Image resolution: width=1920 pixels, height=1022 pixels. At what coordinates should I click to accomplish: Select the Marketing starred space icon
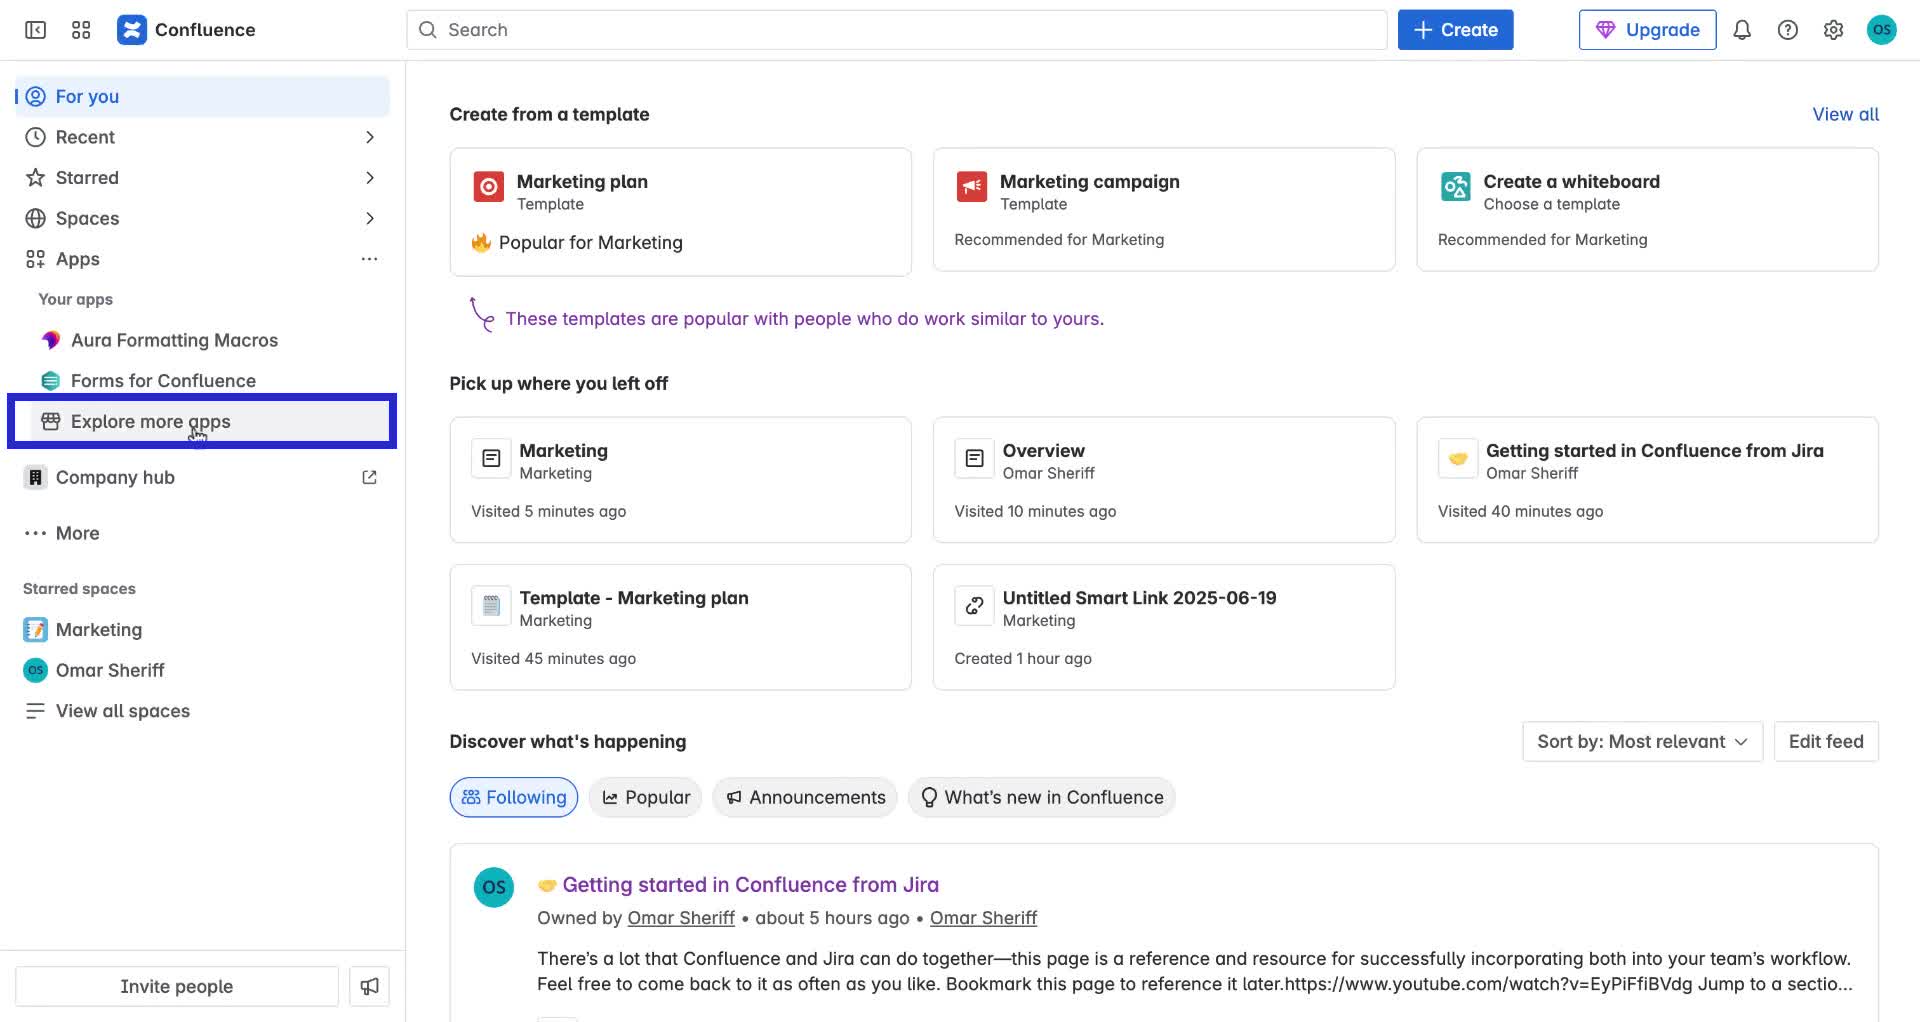pos(34,629)
